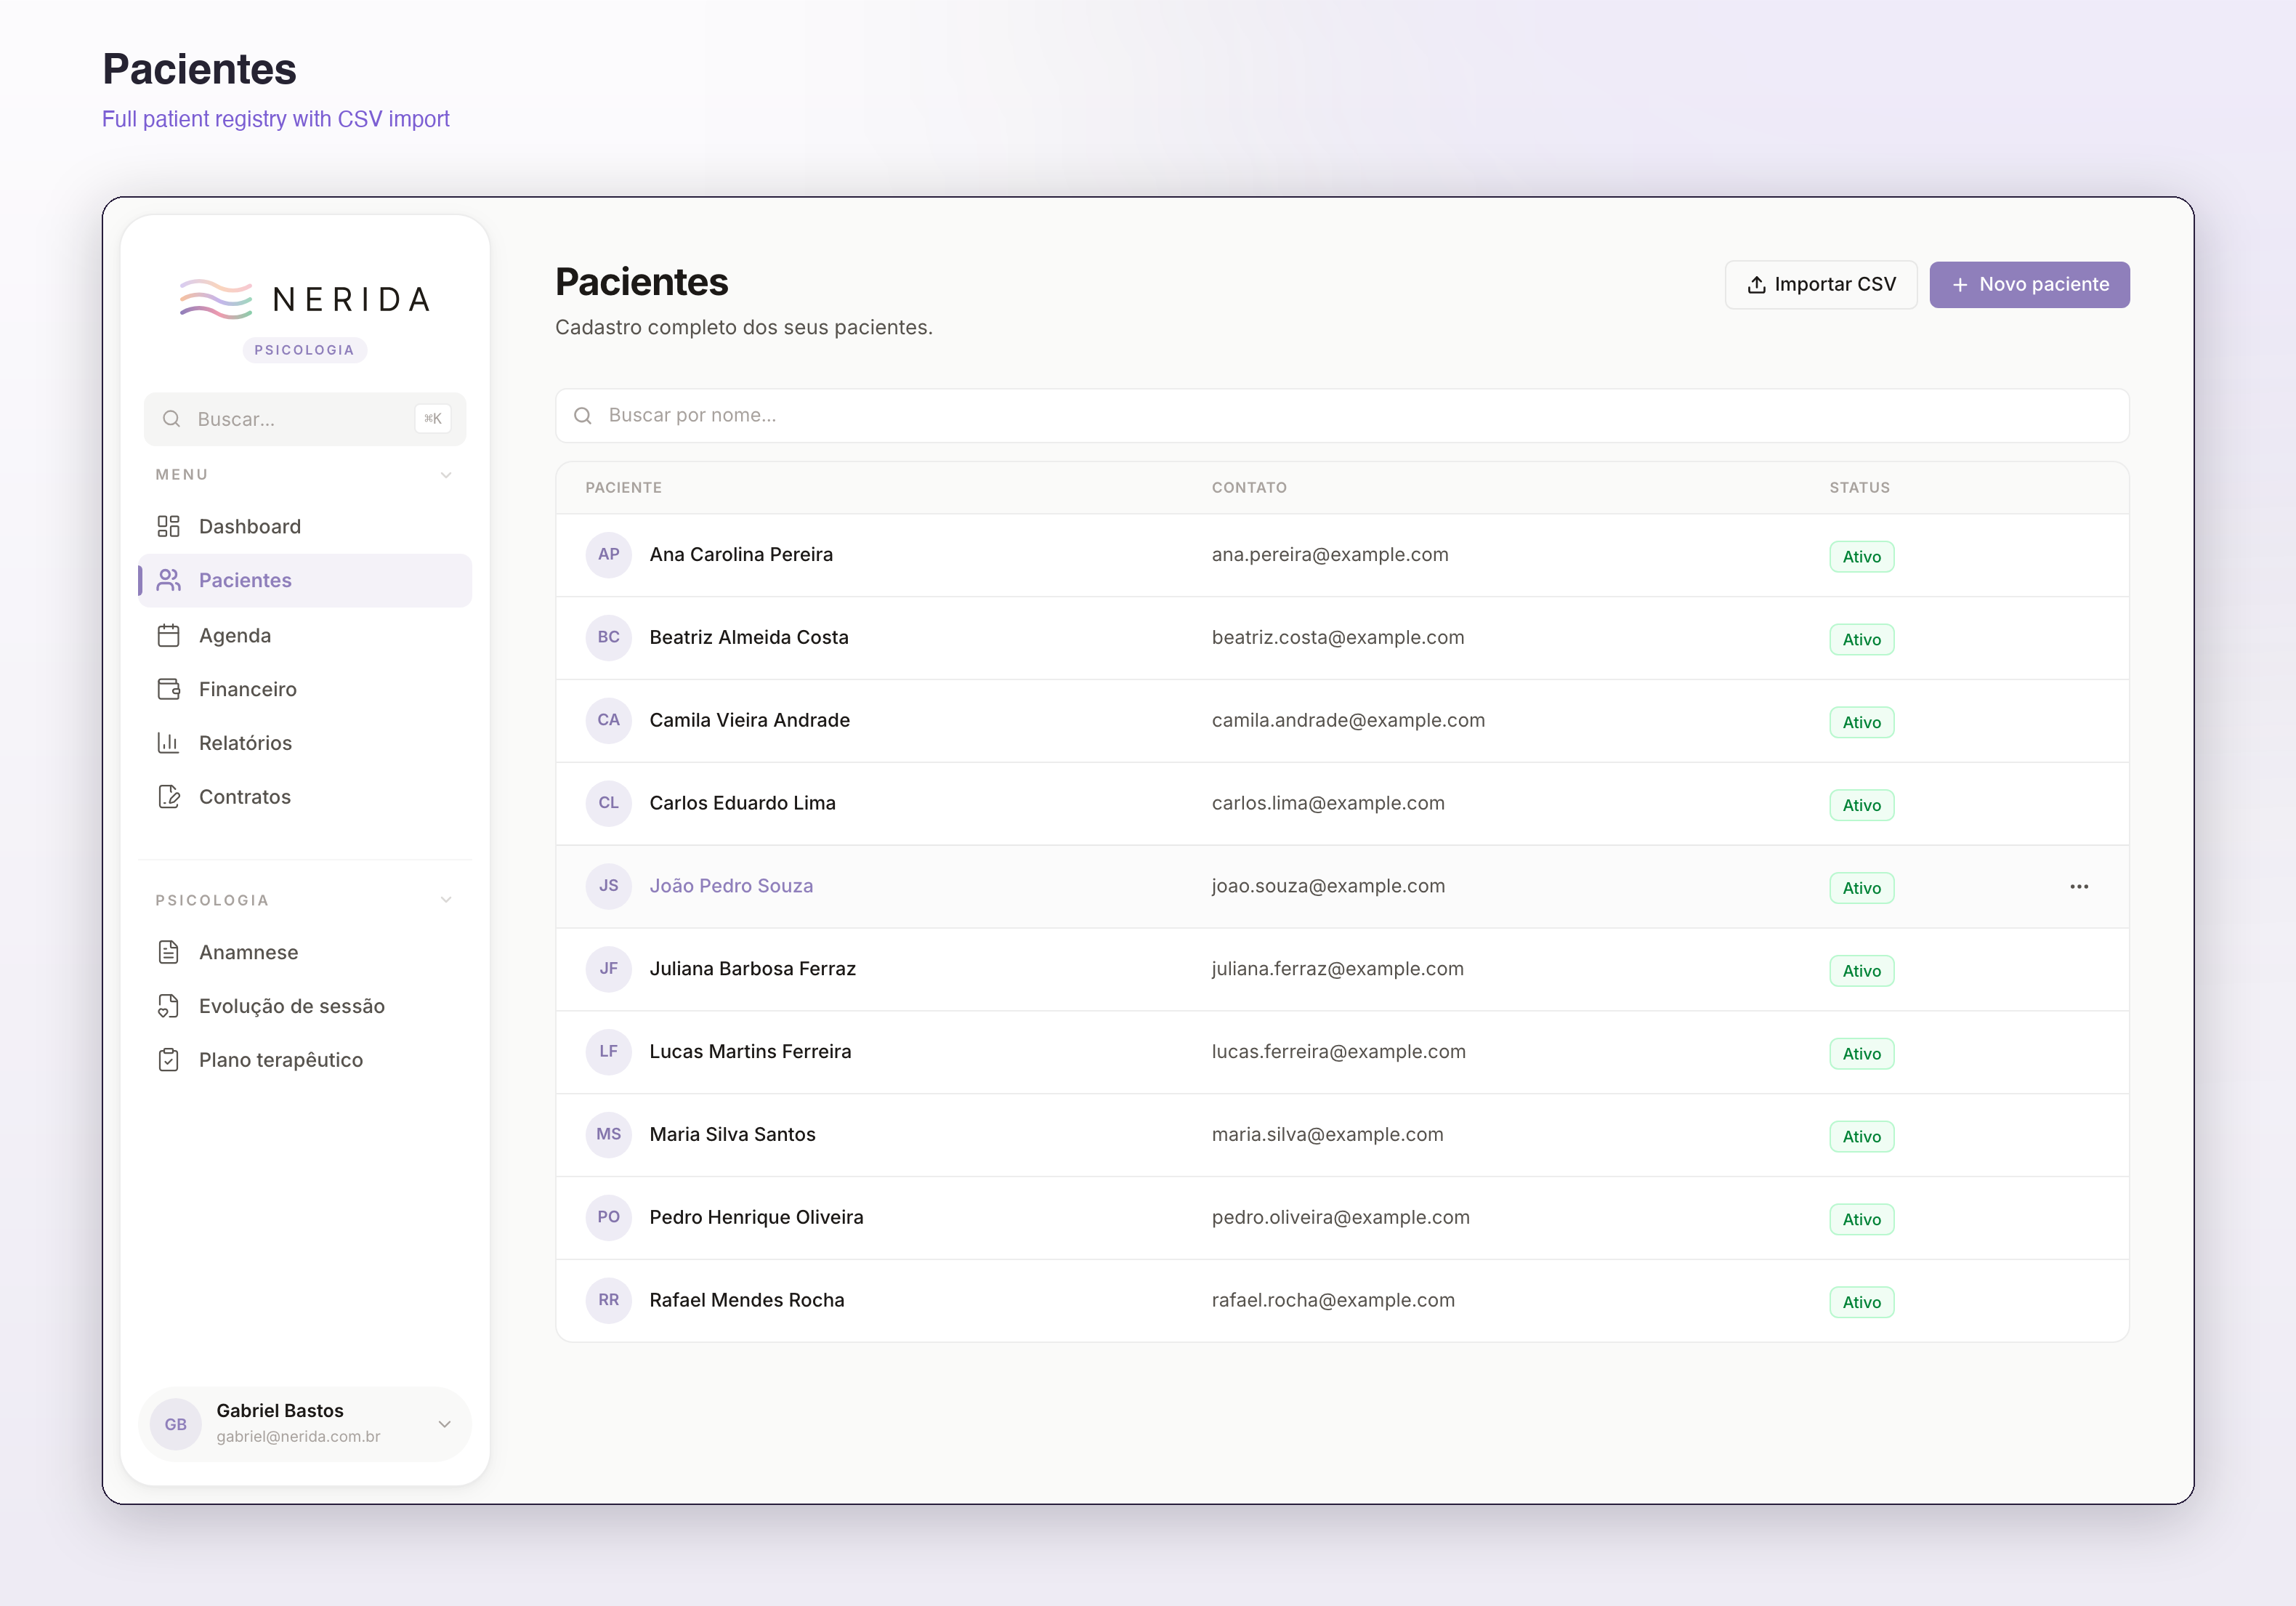This screenshot has height=1606, width=2296.
Task: Expand the Gabriel Bastos account chevron
Action: click(445, 1424)
